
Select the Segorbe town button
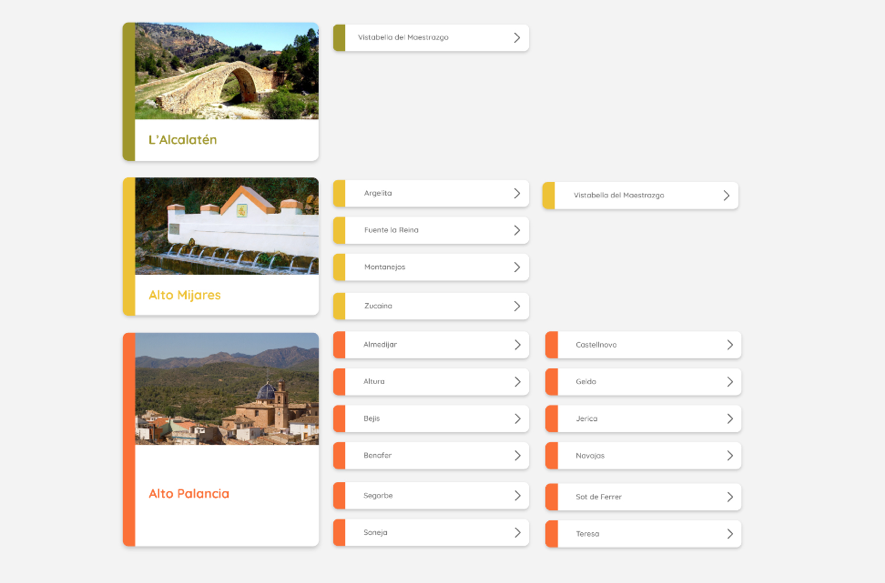tap(431, 496)
